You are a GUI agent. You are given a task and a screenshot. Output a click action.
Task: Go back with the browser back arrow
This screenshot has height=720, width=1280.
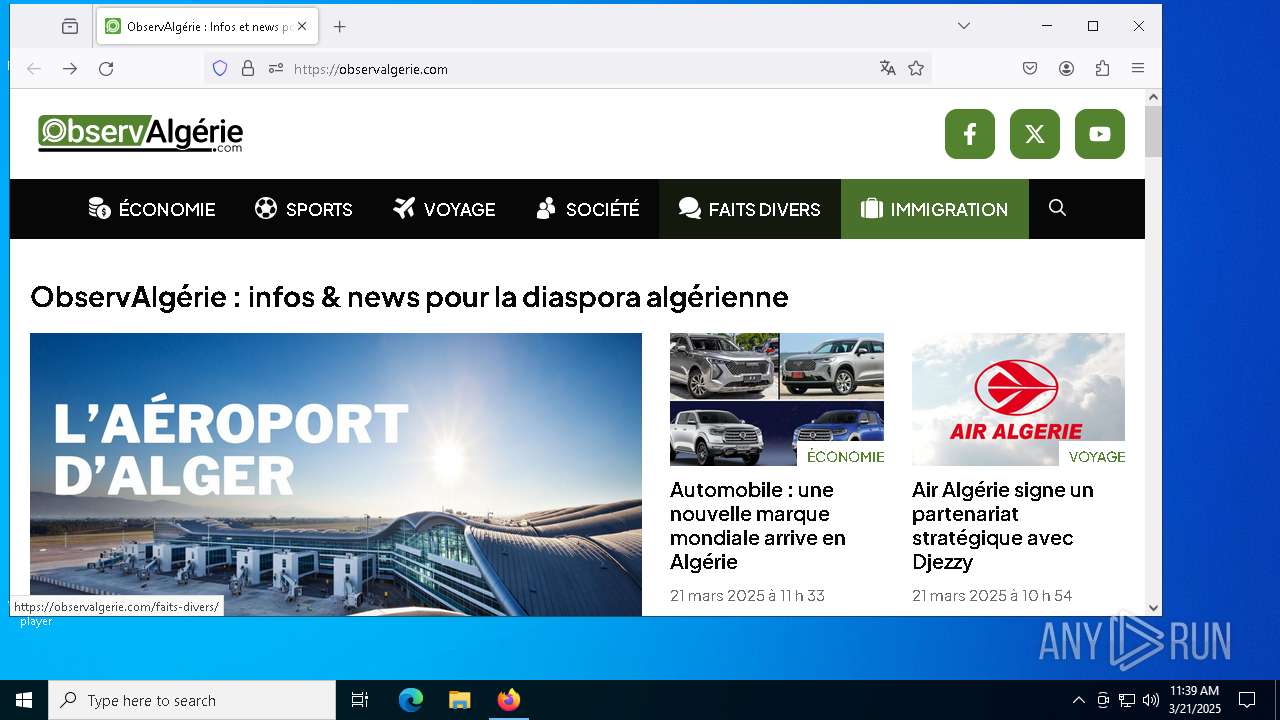34,69
